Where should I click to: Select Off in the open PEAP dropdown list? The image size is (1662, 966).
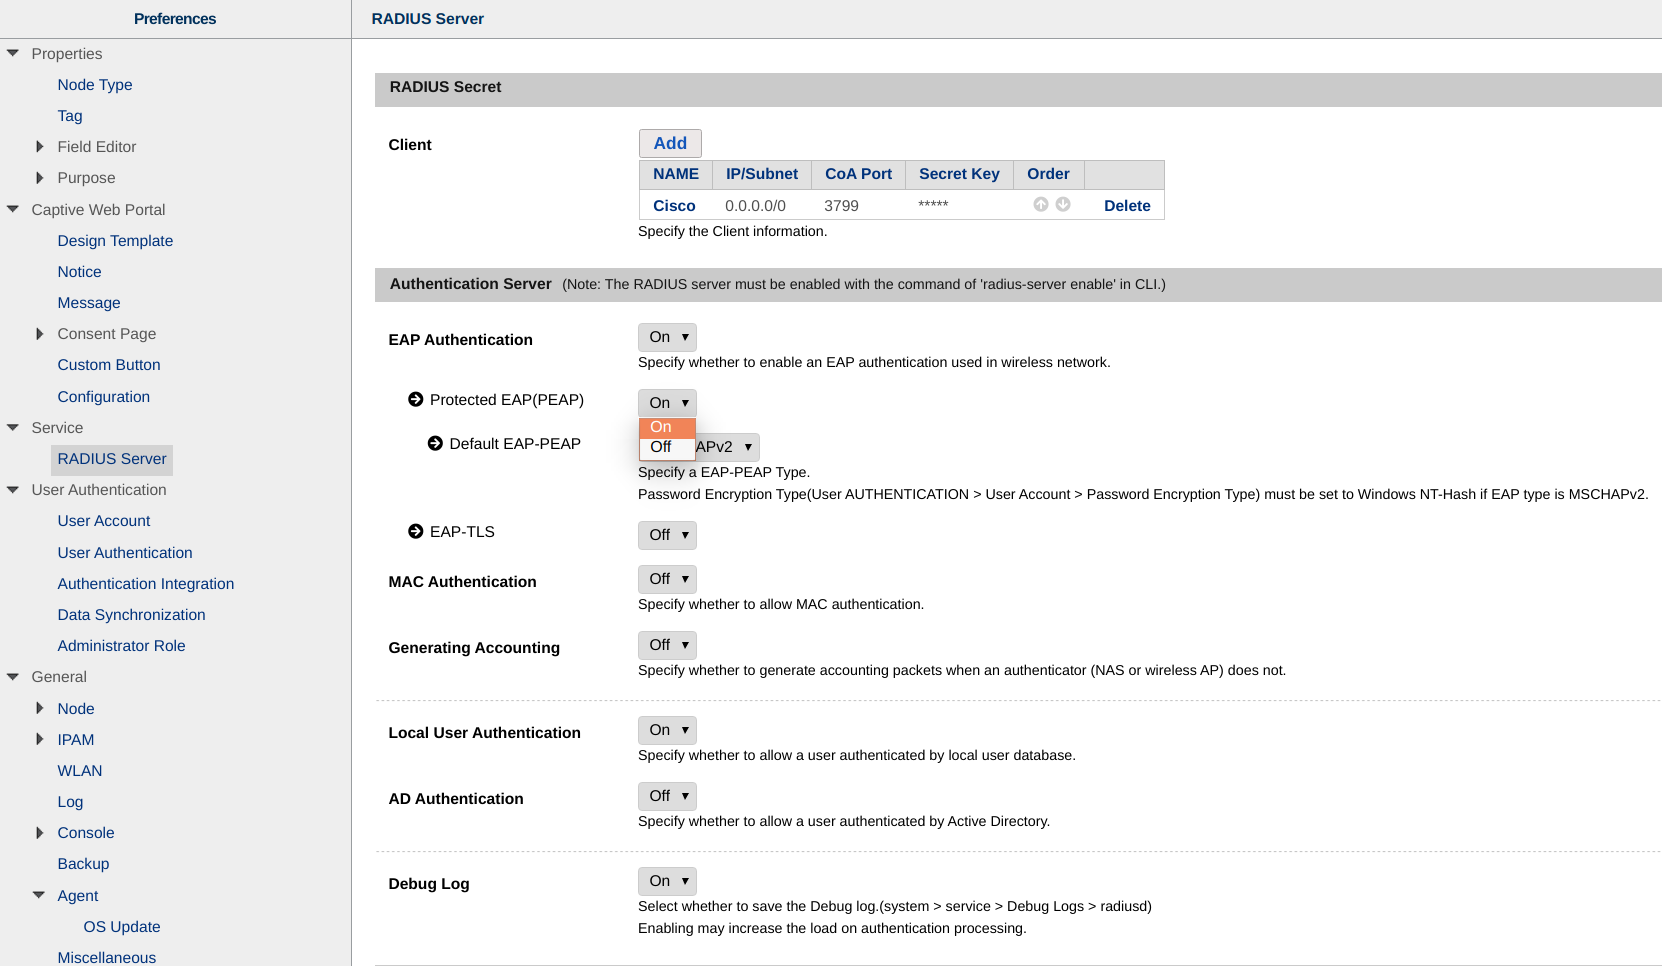662,447
